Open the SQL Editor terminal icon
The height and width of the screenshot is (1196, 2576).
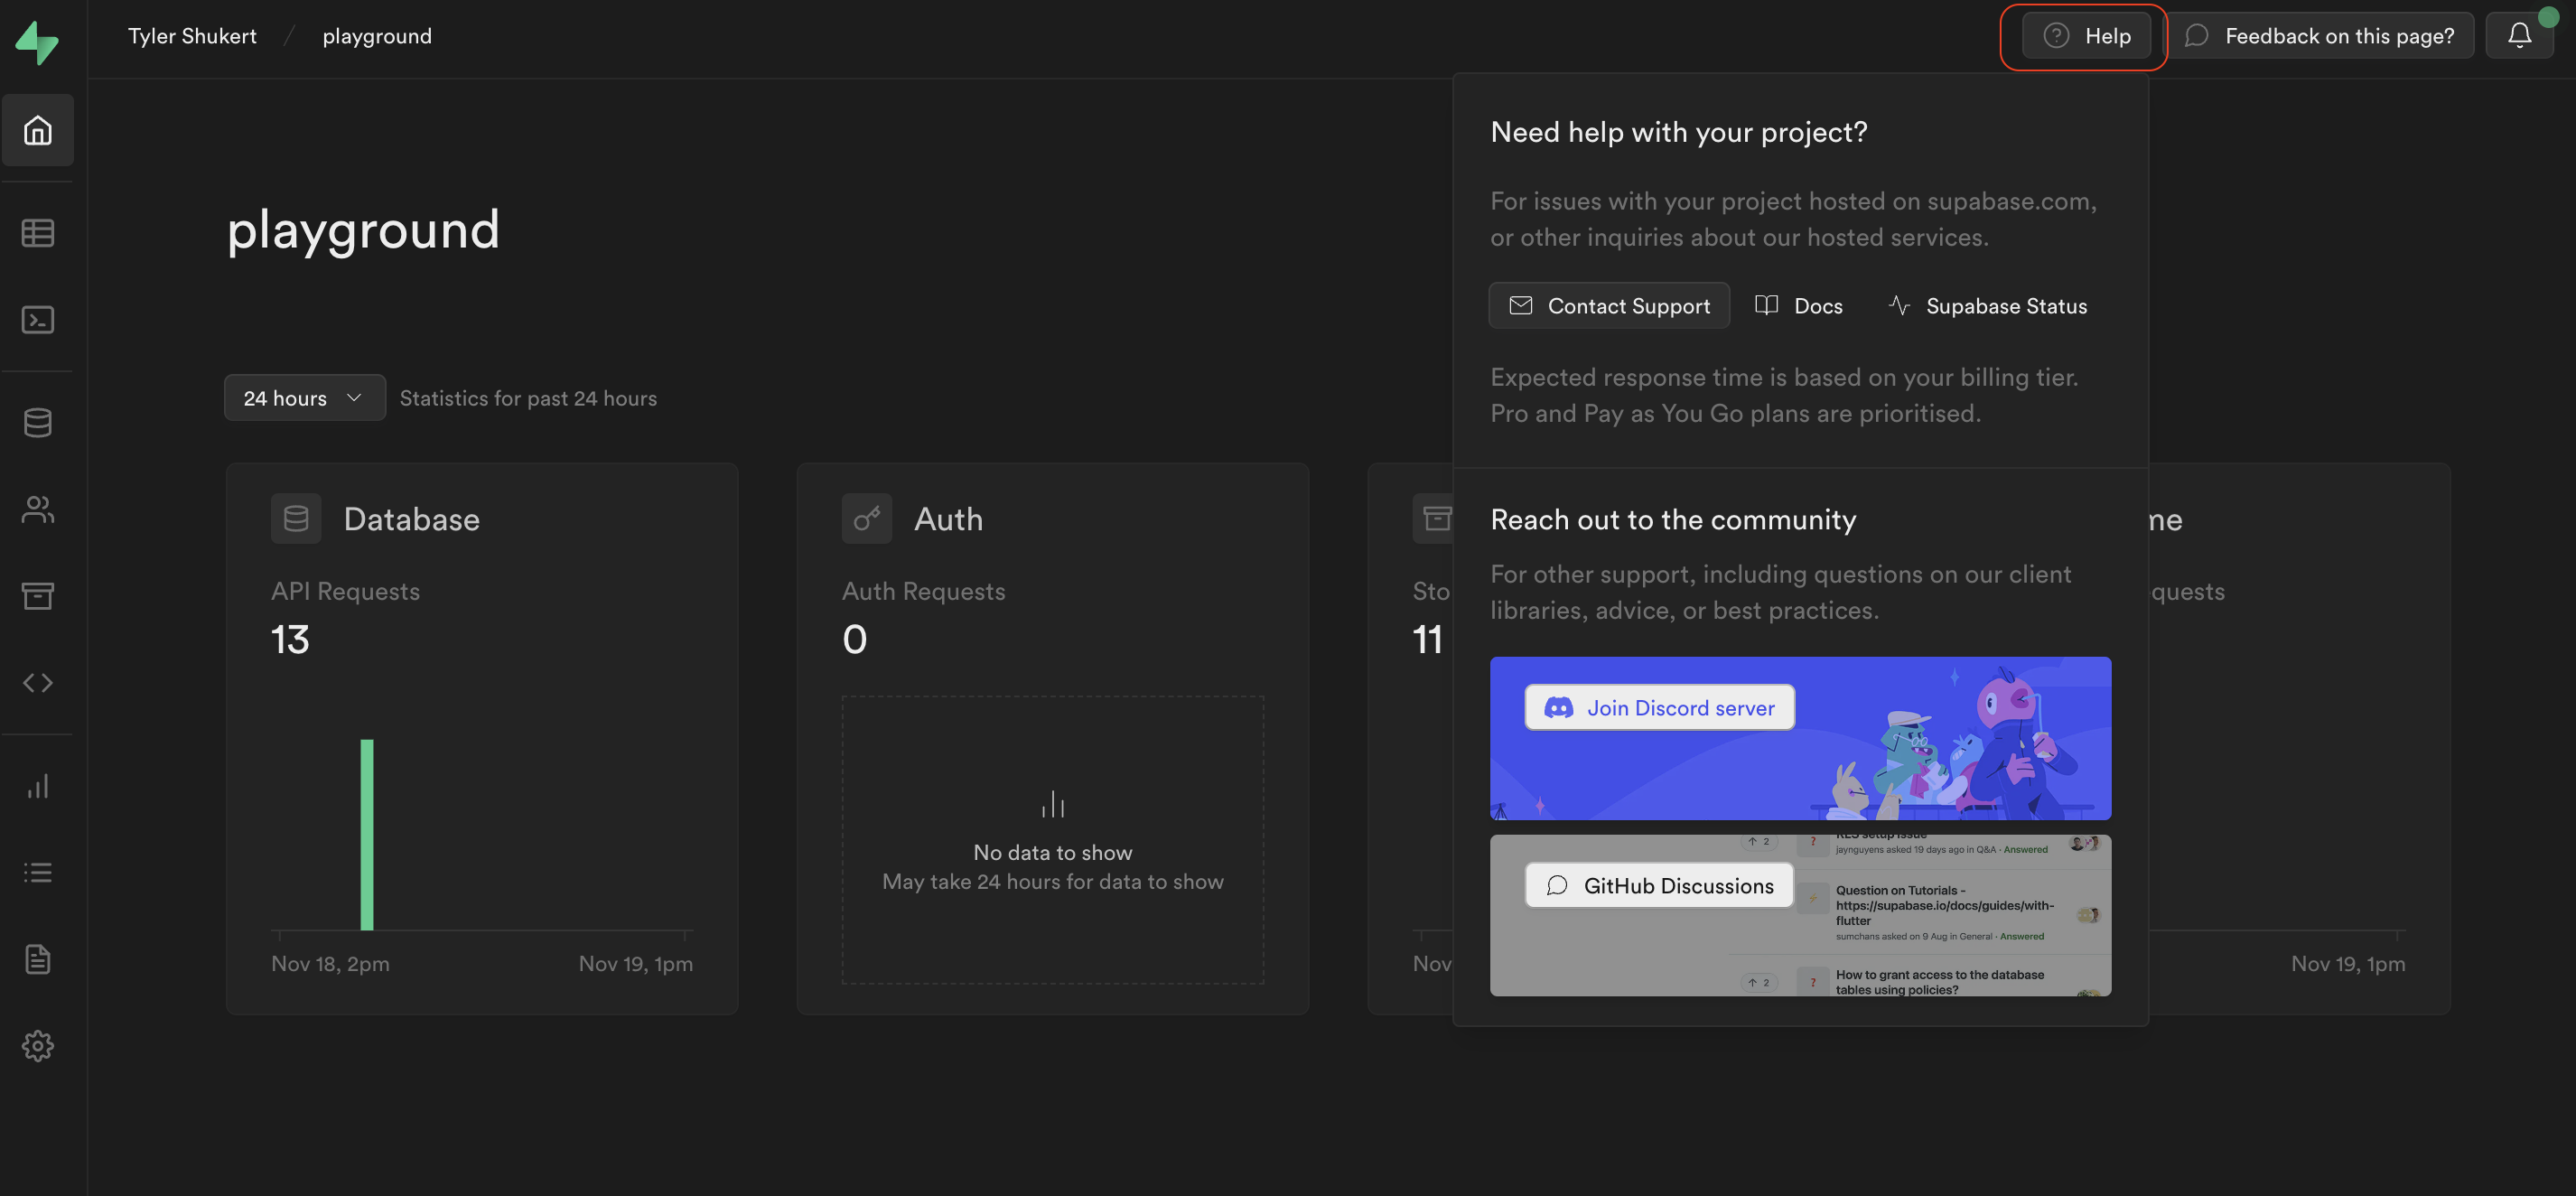coord(38,320)
